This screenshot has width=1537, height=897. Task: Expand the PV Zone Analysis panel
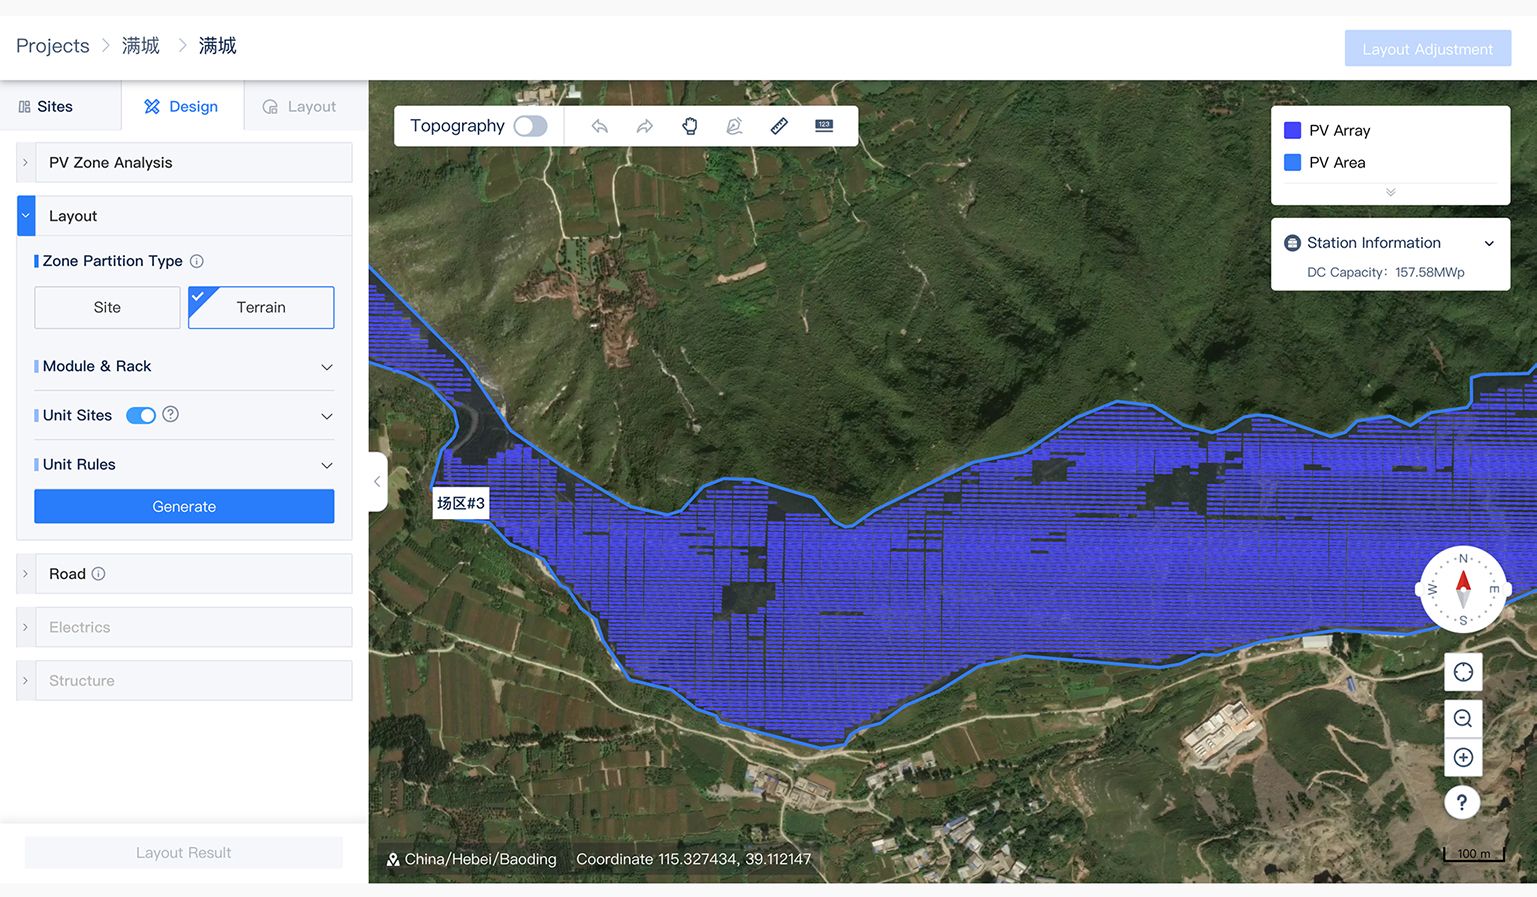[26, 163]
